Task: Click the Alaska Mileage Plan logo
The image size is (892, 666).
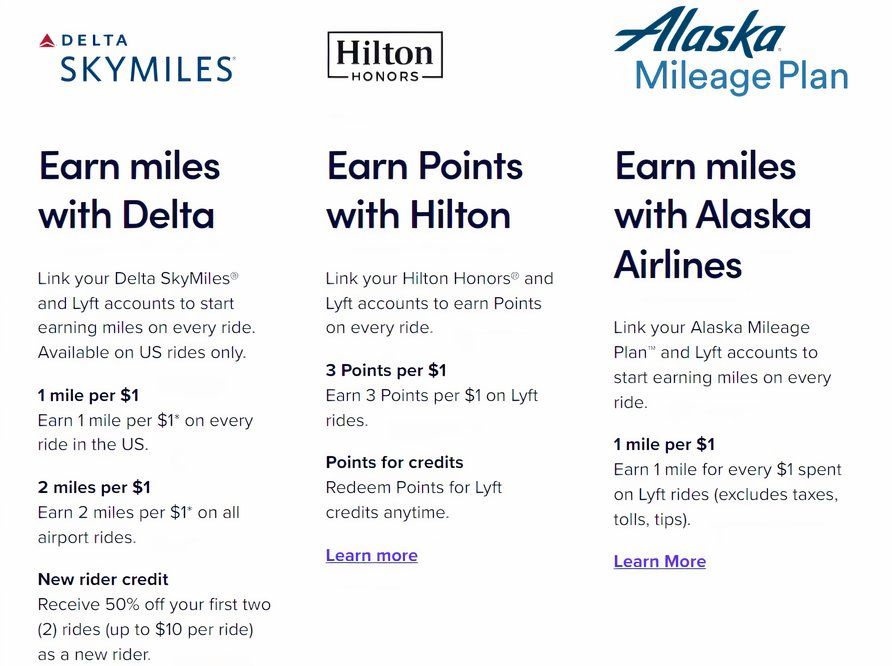Action: click(x=731, y=51)
